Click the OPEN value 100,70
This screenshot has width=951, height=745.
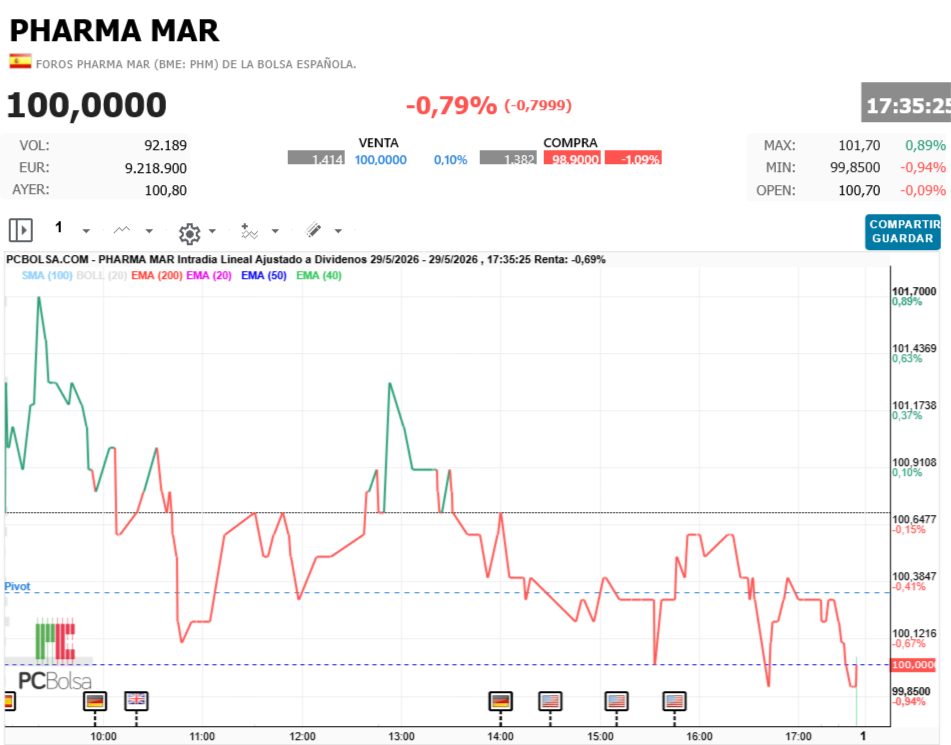point(859,190)
